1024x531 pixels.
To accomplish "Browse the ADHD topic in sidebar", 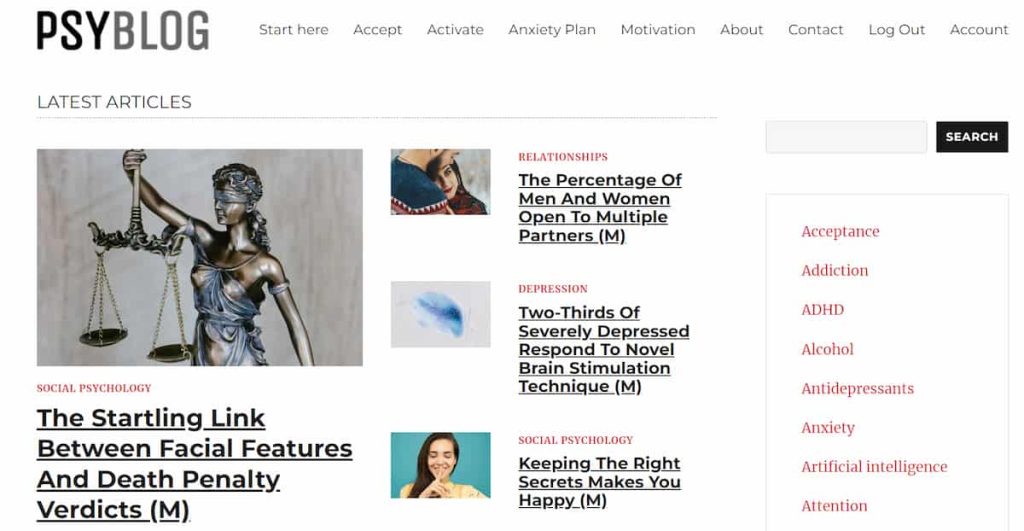I will point(822,310).
